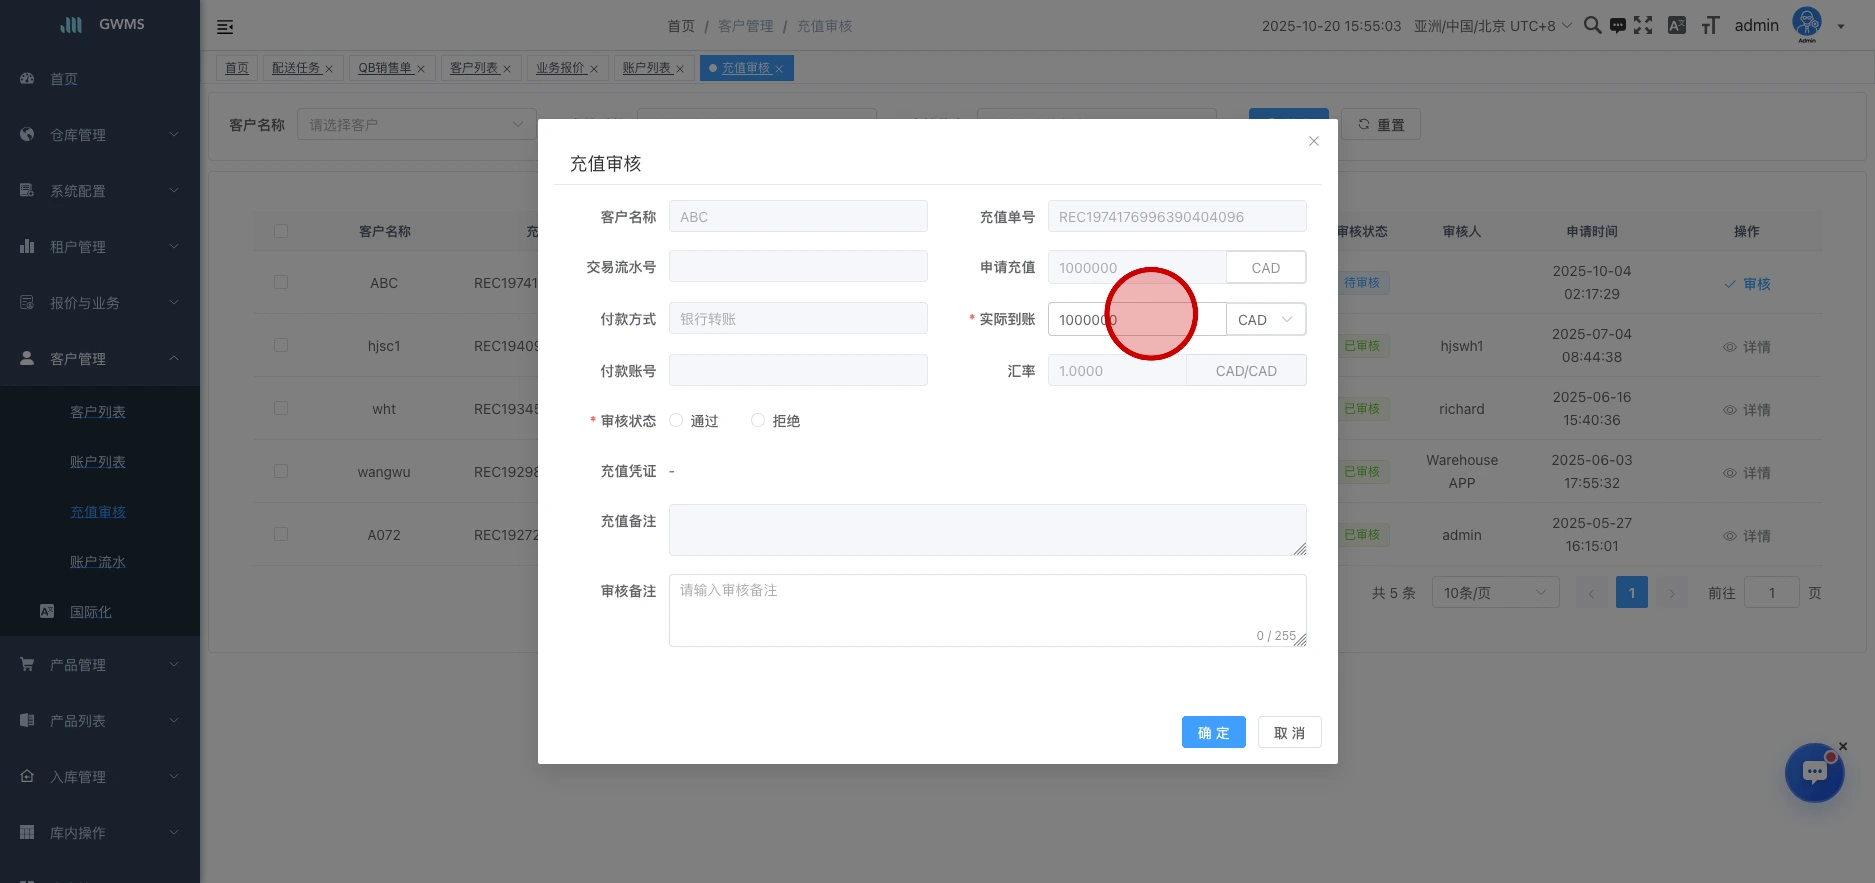Open the CAD currency dropdown for 实际到账
The height and width of the screenshot is (883, 1875).
click(1265, 320)
